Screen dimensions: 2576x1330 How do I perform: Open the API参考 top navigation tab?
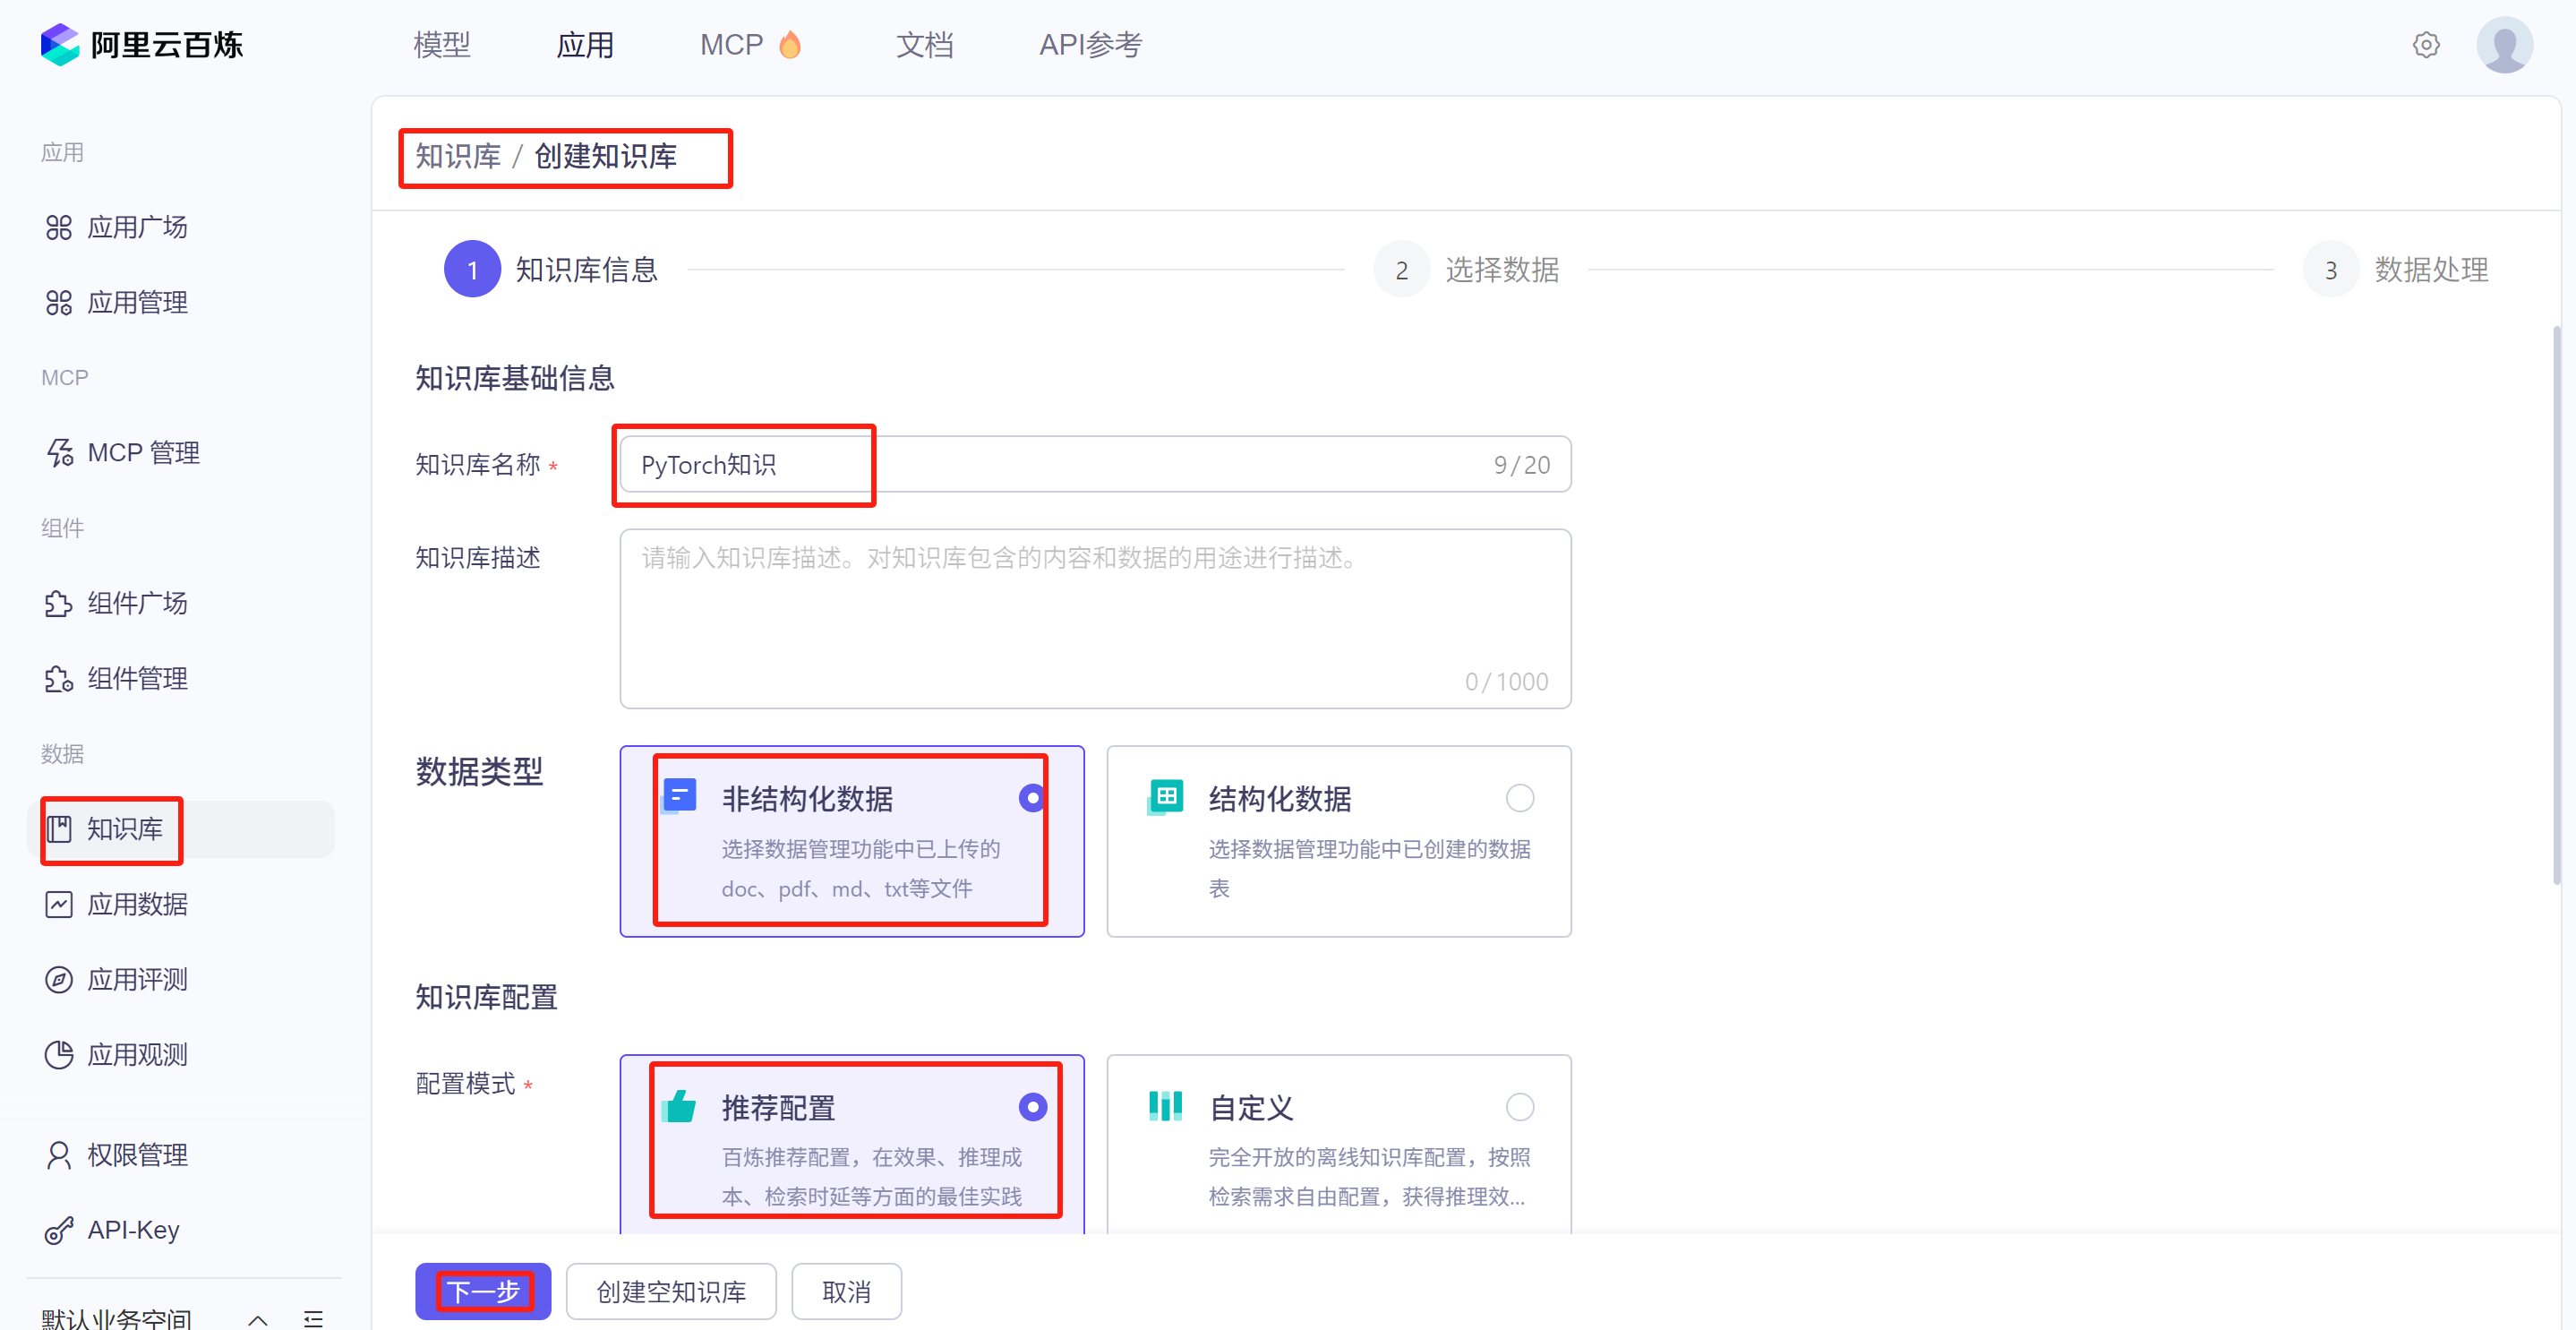click(x=1090, y=45)
